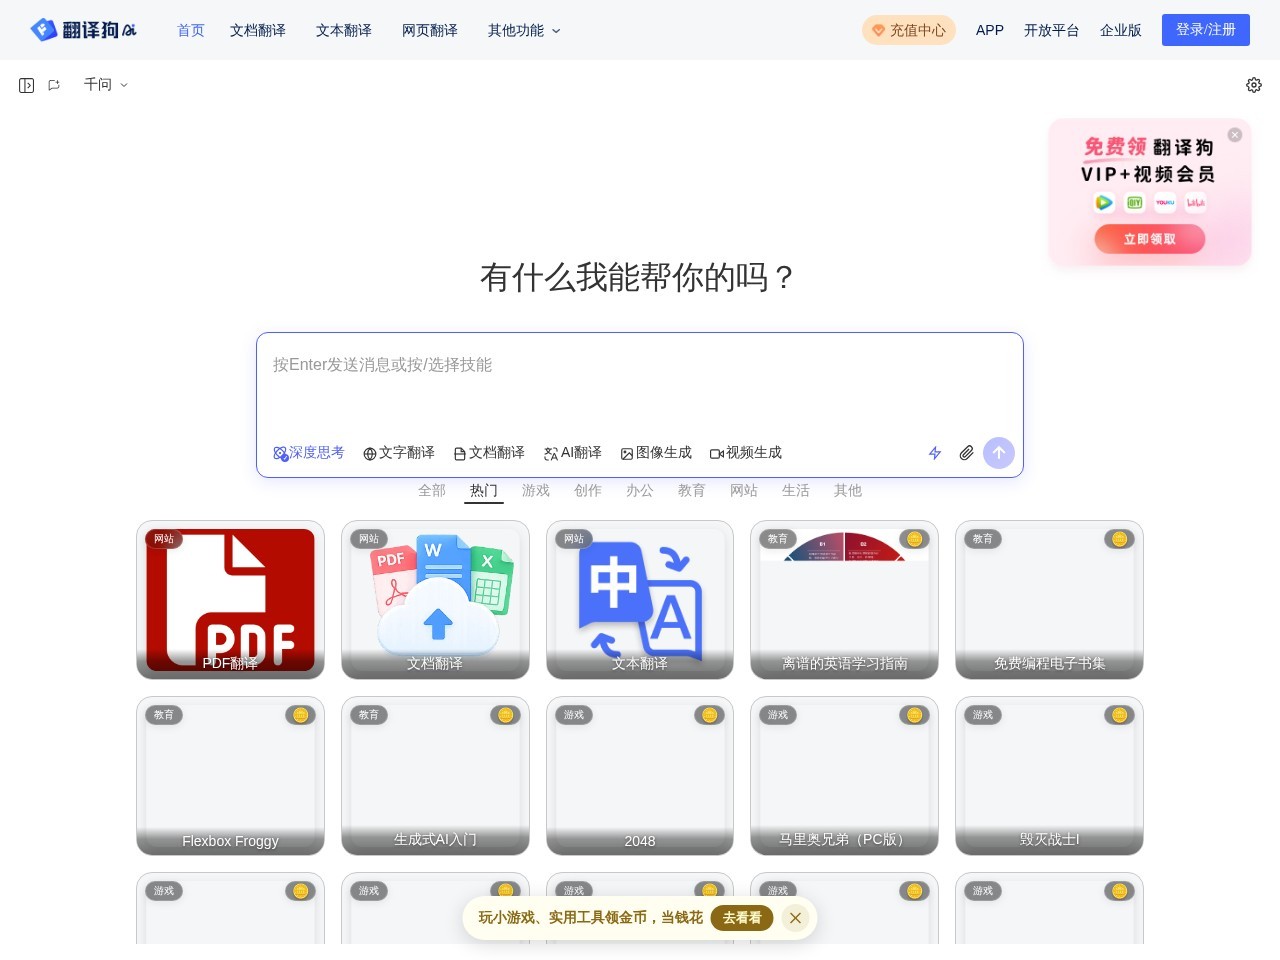Switch to the 其他 category tab

point(848,490)
